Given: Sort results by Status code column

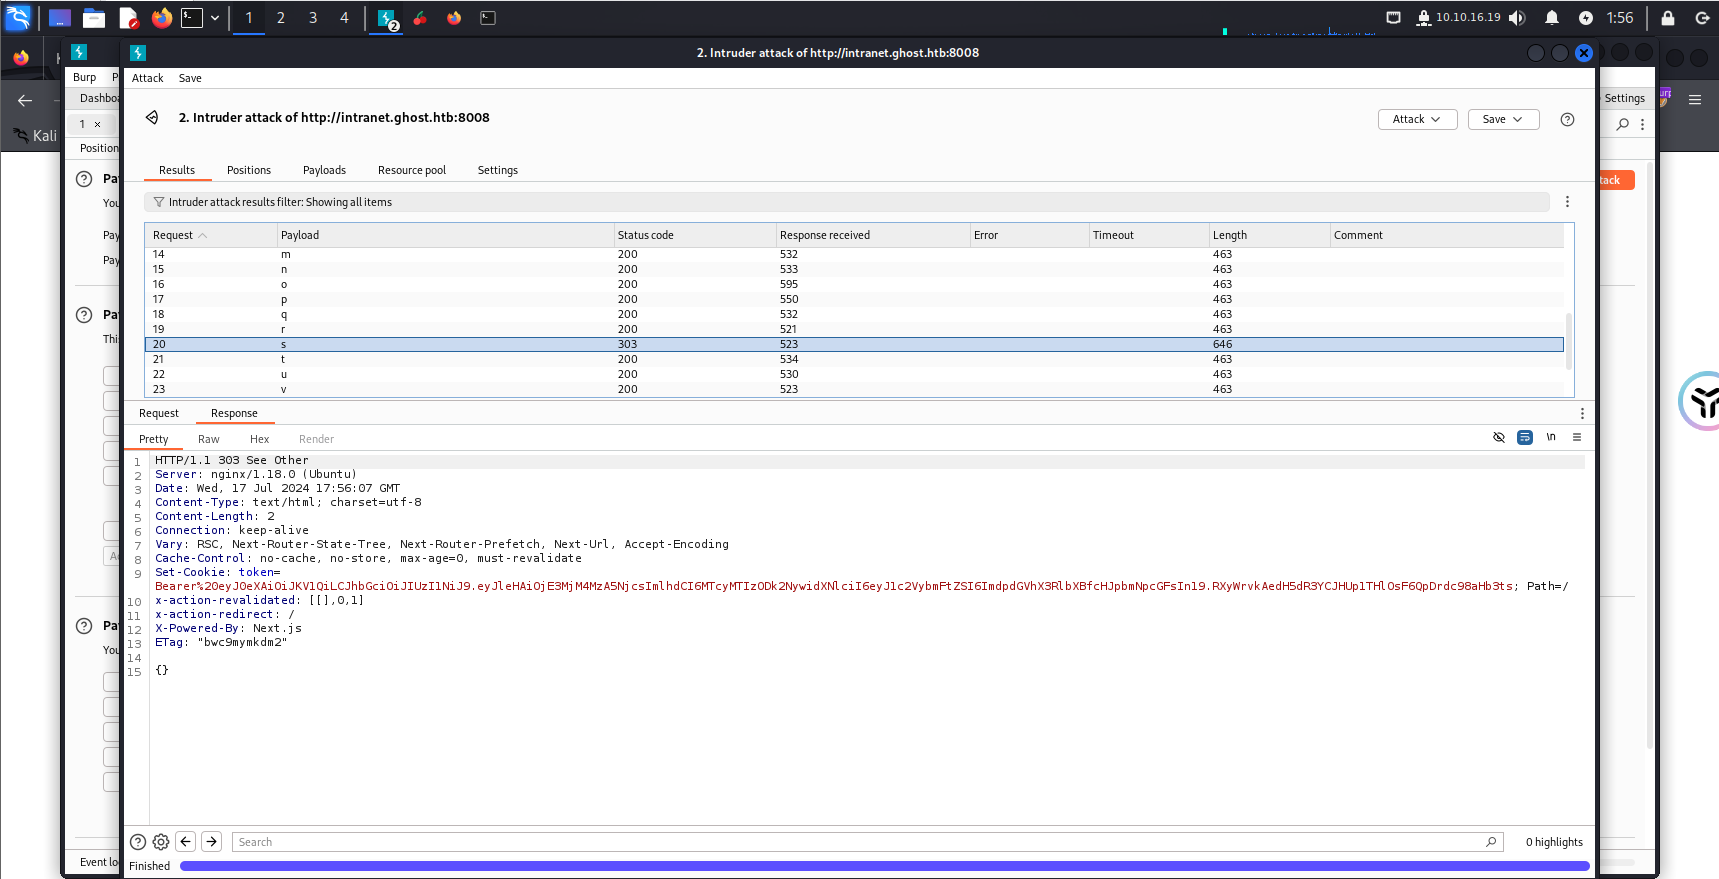Looking at the screenshot, I should pos(646,236).
